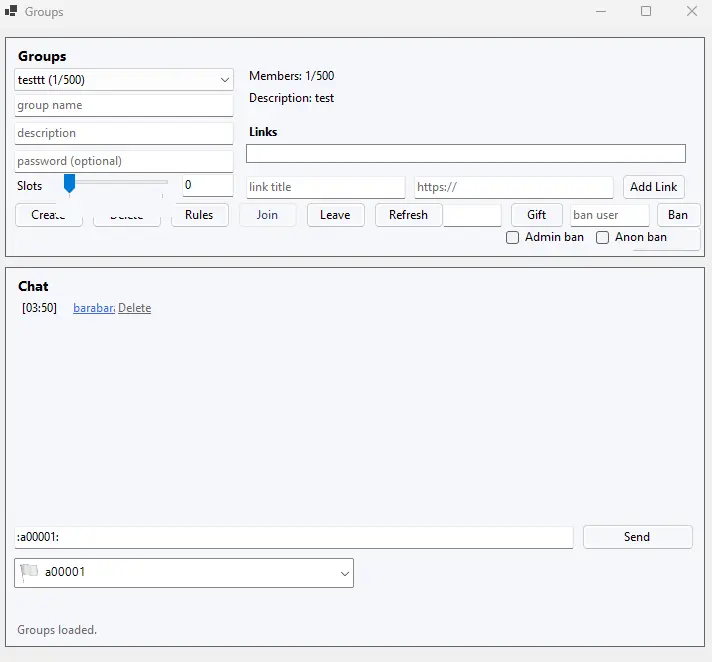The height and width of the screenshot is (662, 712).
Task: Click the Delete link in chat
Action: [135, 308]
